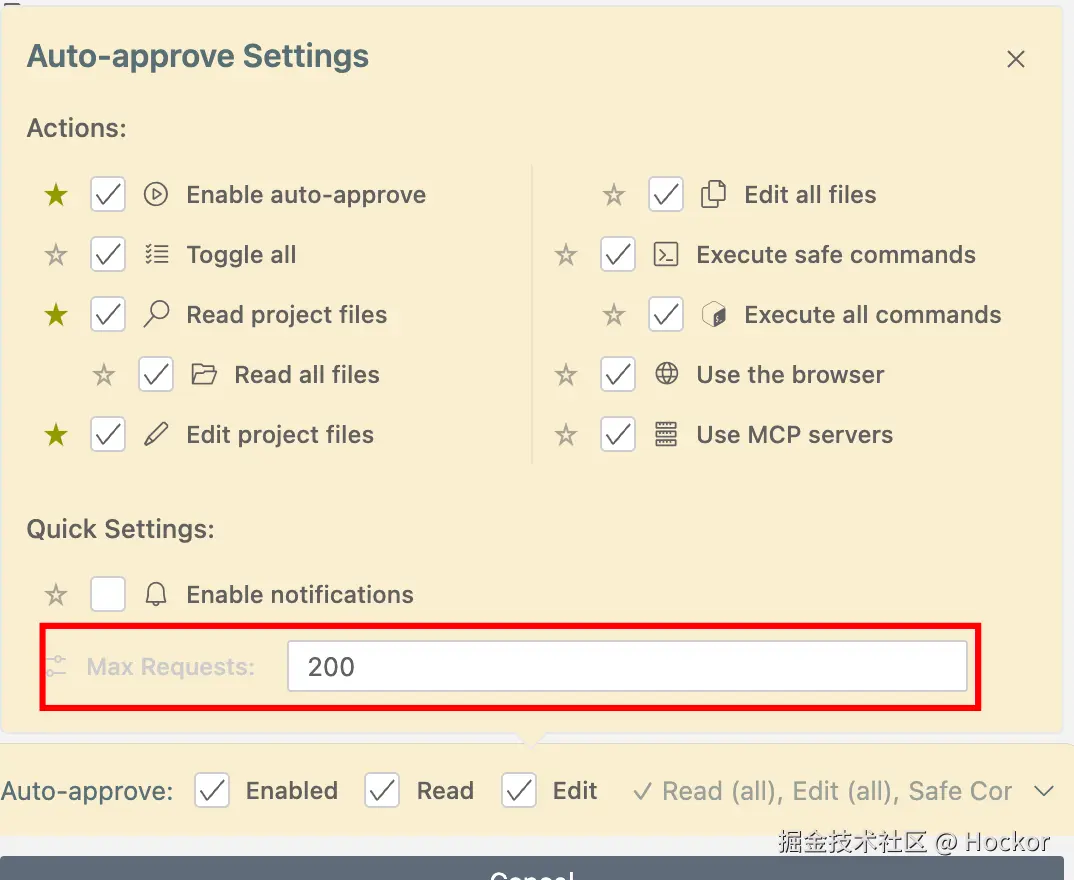The width and height of the screenshot is (1074, 880).
Task: Click the favorite star beside Enable auto-approve
Action: pyautogui.click(x=56, y=195)
